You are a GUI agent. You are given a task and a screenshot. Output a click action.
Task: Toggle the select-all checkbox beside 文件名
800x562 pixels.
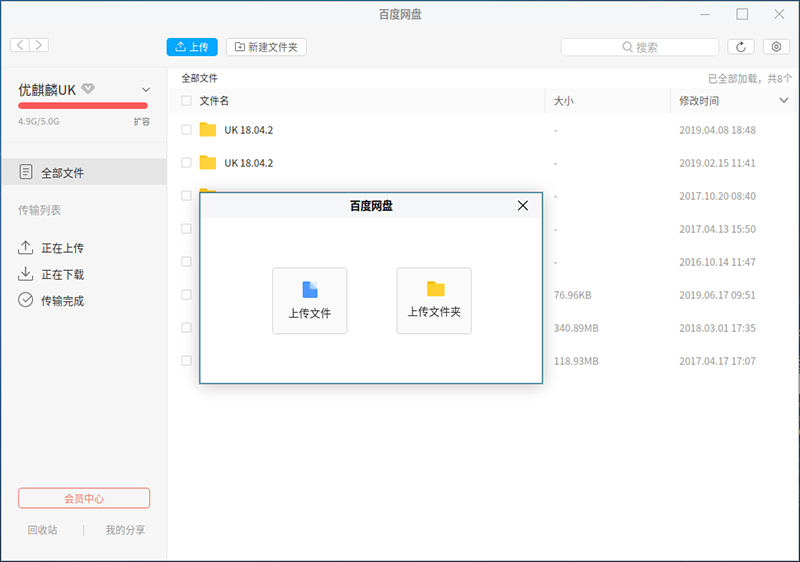(186, 101)
